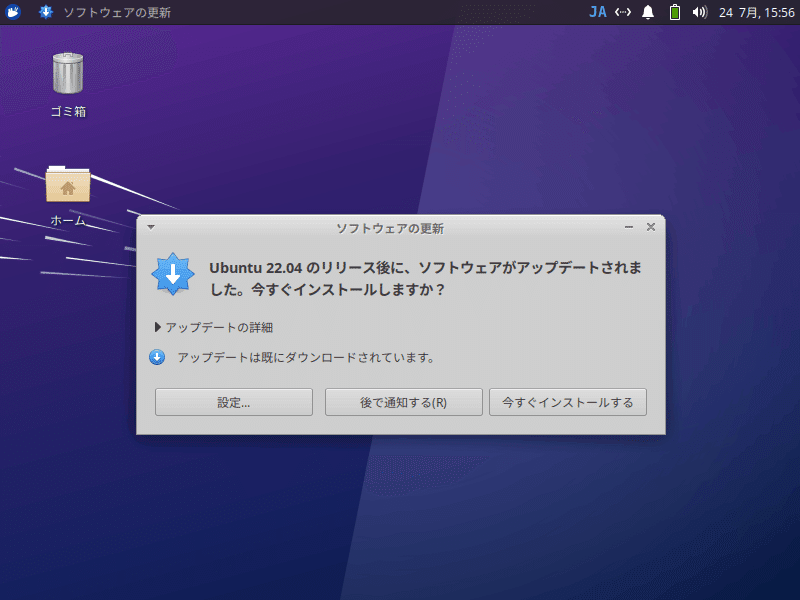Screen dimensions: 800x600
Task: Click the Ubuntu 22.04 update message text
Action: point(425,279)
